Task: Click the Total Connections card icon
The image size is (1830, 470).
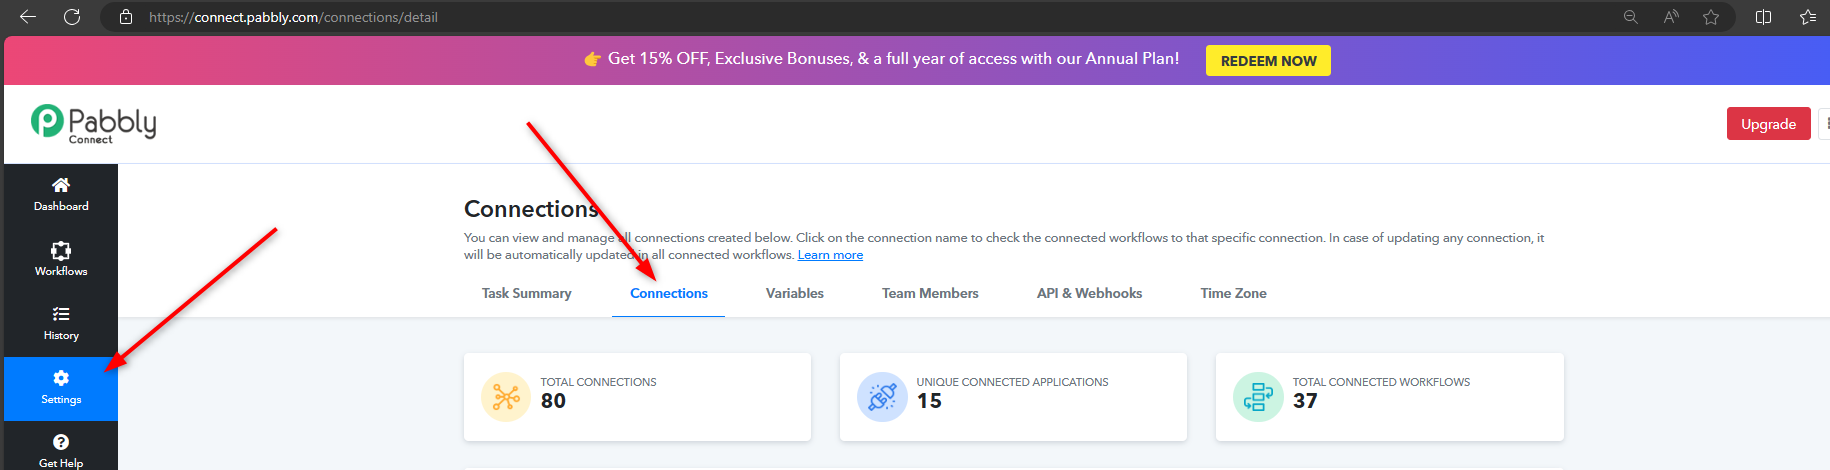Action: (506, 397)
